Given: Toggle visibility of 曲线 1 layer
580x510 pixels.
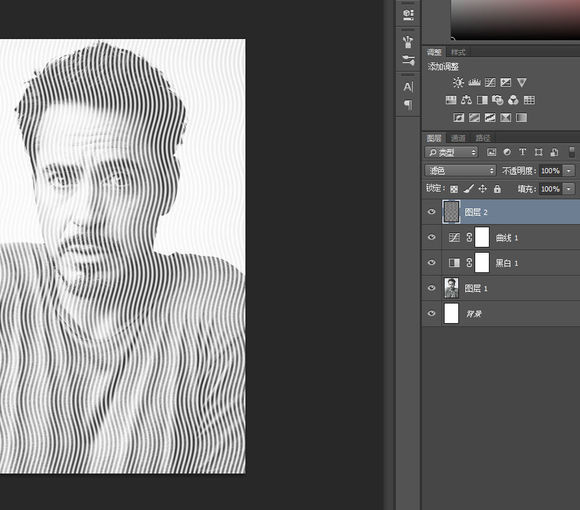Looking at the screenshot, I should [x=431, y=237].
